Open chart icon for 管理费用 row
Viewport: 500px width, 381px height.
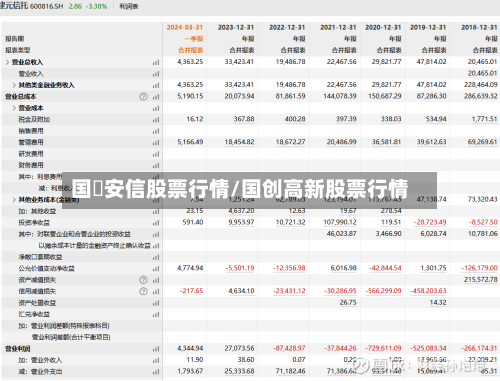click(x=156, y=143)
